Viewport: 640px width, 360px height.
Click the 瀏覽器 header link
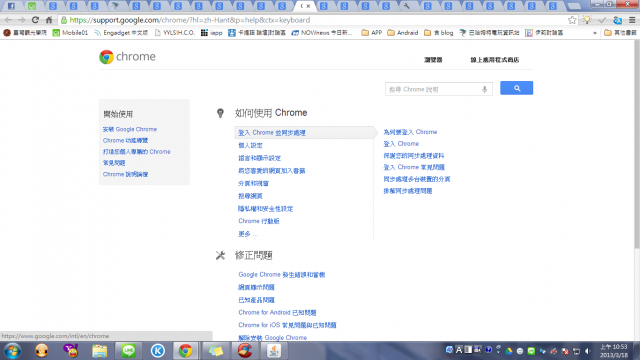(x=433, y=60)
